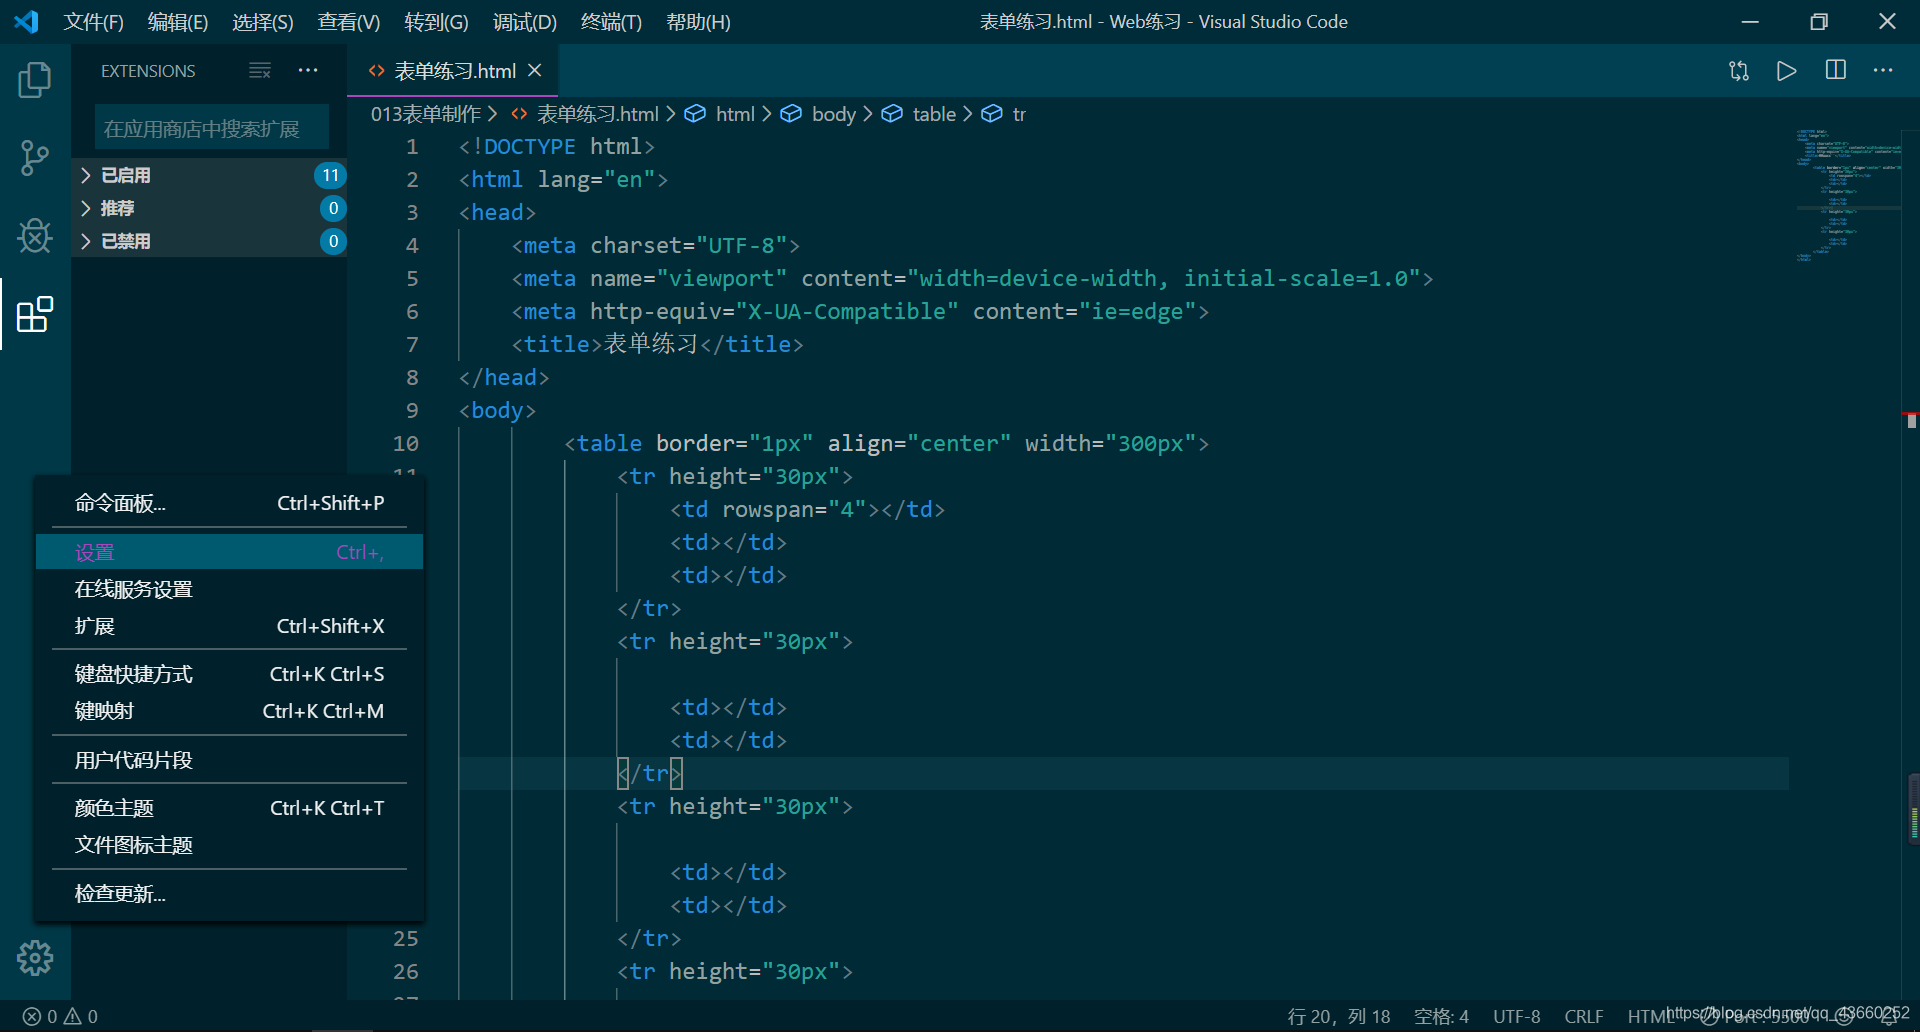Clear extensions search results icon
The image size is (1920, 1032).
[260, 70]
